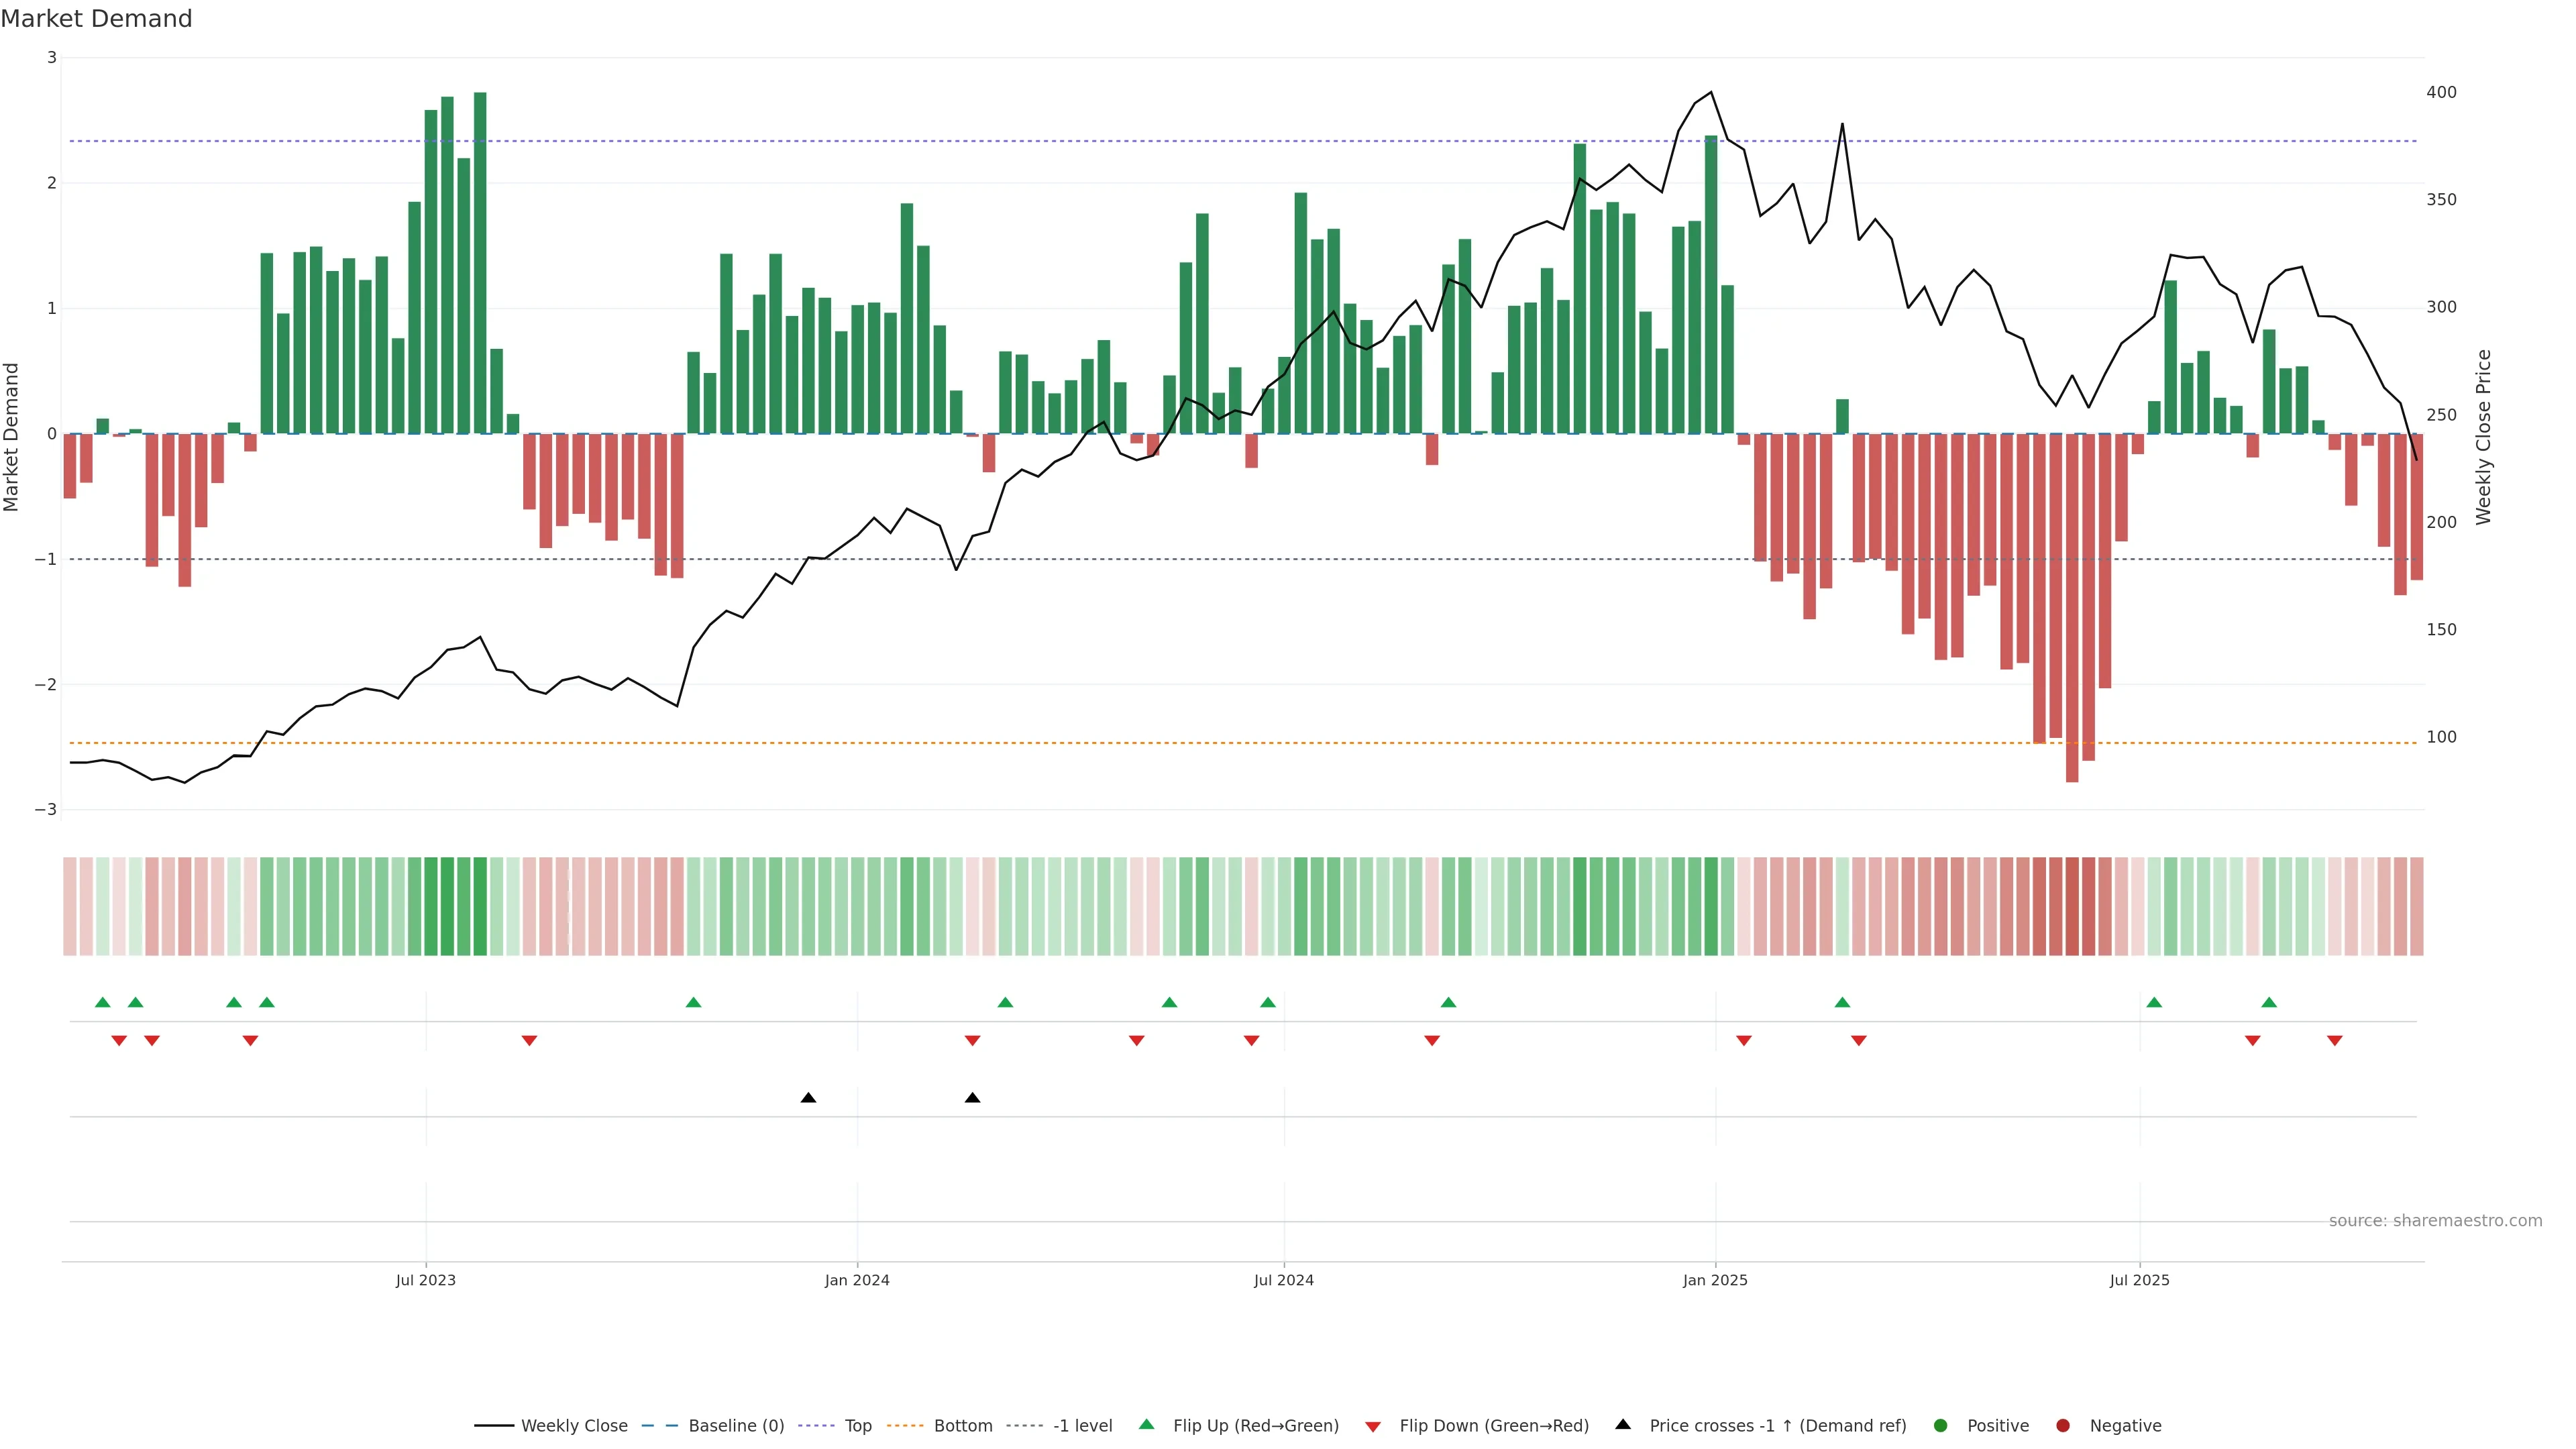Click the red Negative legend dot
This screenshot has width=2576, height=1449.
2063,1426
